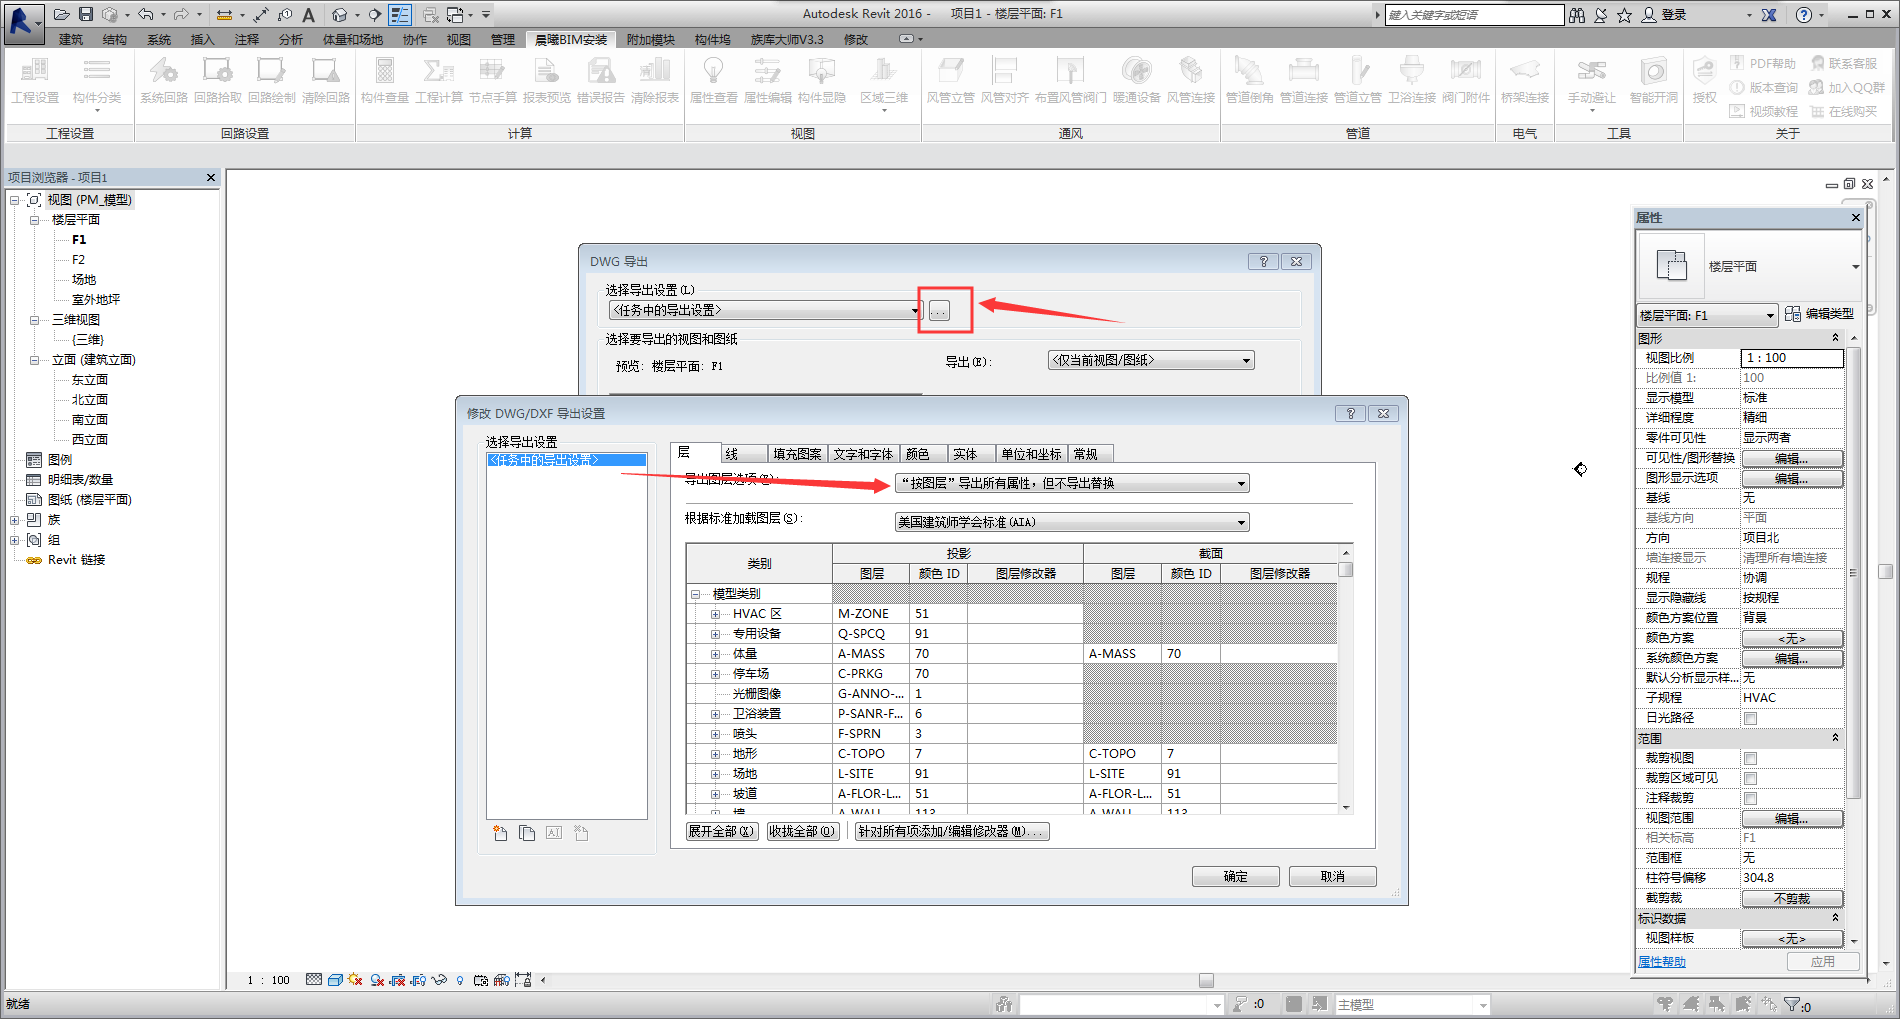Click the help button of DWG 导出 dialog
This screenshot has height=1019, width=1900.
(1264, 261)
